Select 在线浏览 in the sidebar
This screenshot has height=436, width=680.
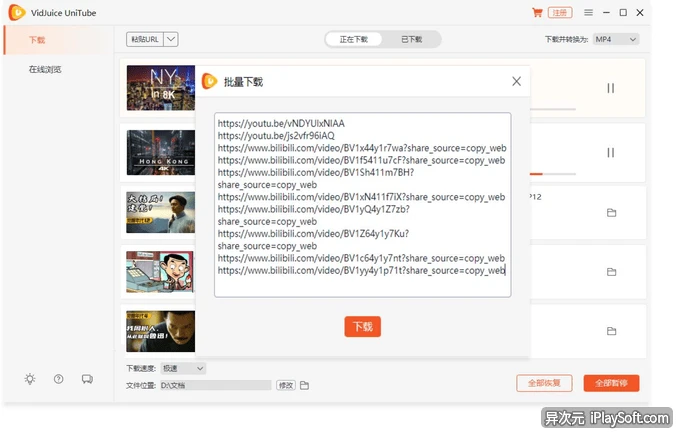click(x=45, y=69)
